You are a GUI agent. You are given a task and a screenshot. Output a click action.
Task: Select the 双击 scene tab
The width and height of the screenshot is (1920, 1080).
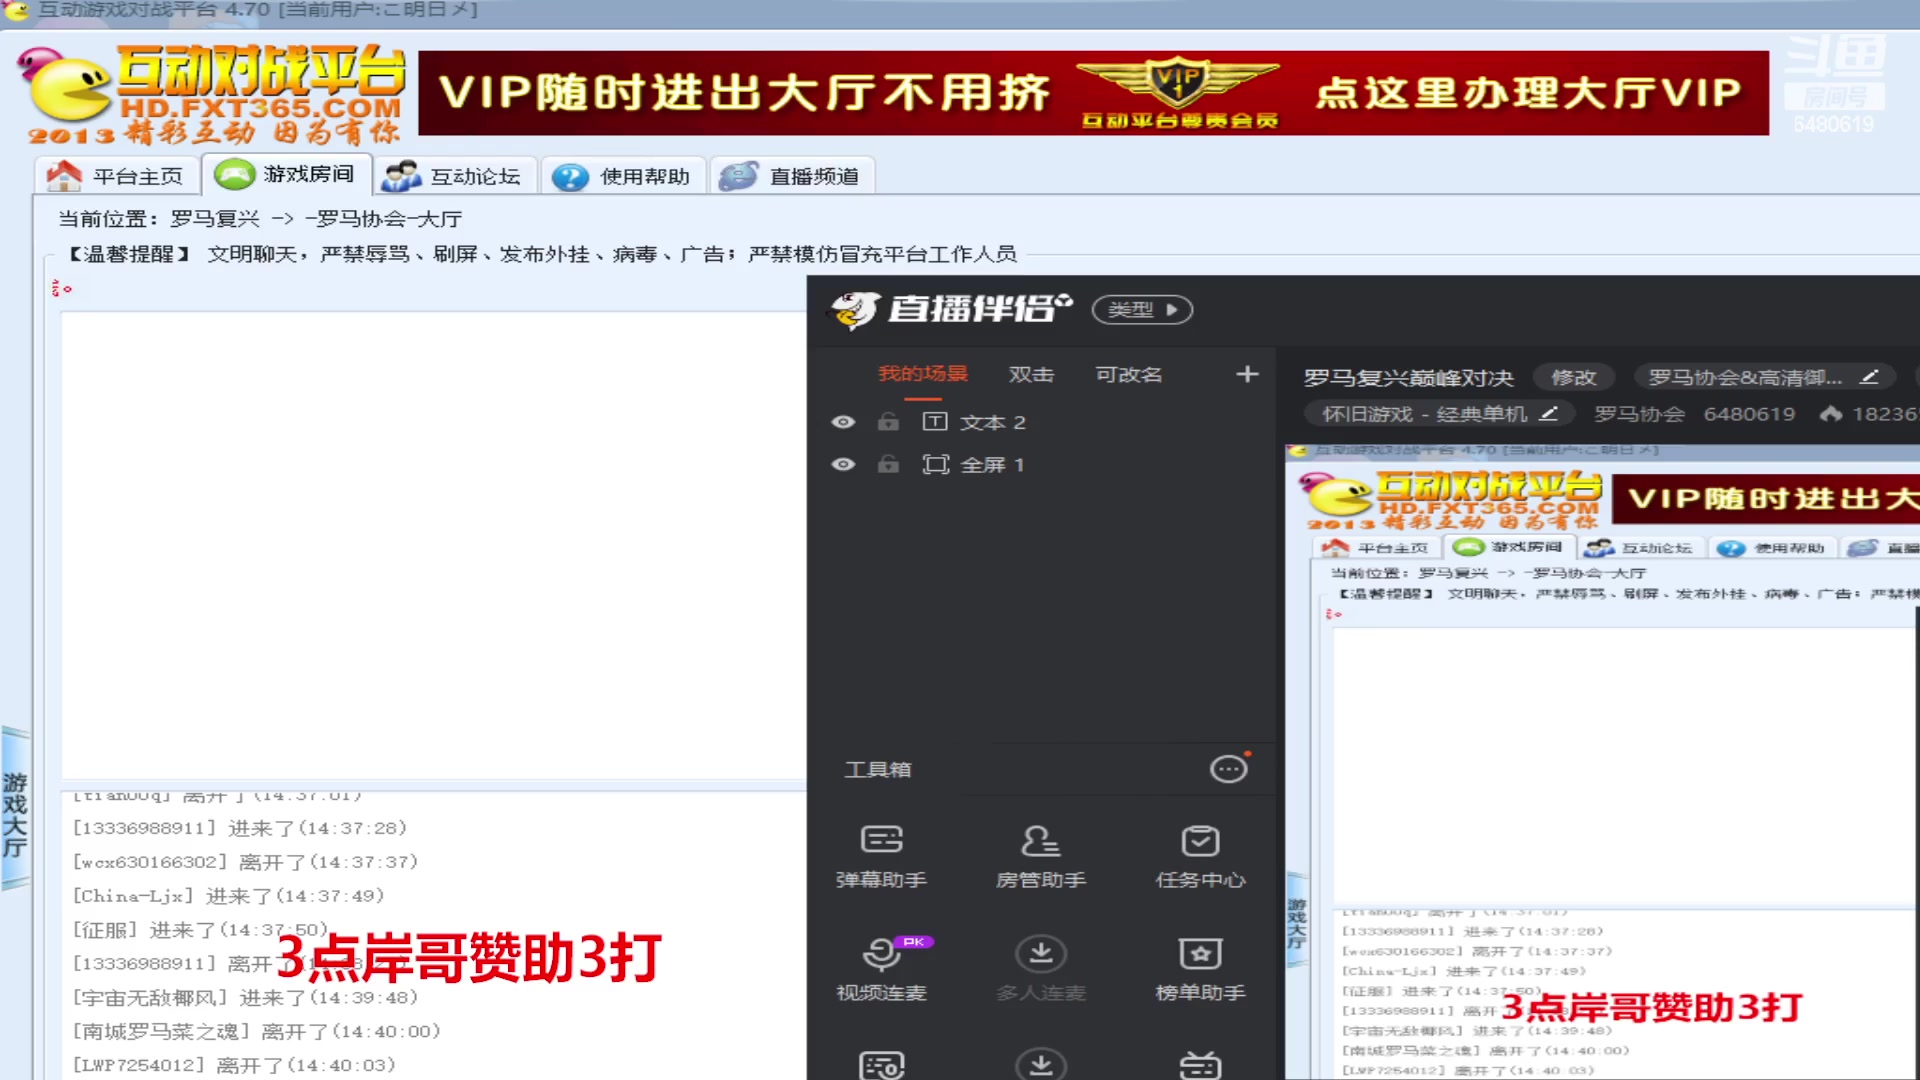1031,374
